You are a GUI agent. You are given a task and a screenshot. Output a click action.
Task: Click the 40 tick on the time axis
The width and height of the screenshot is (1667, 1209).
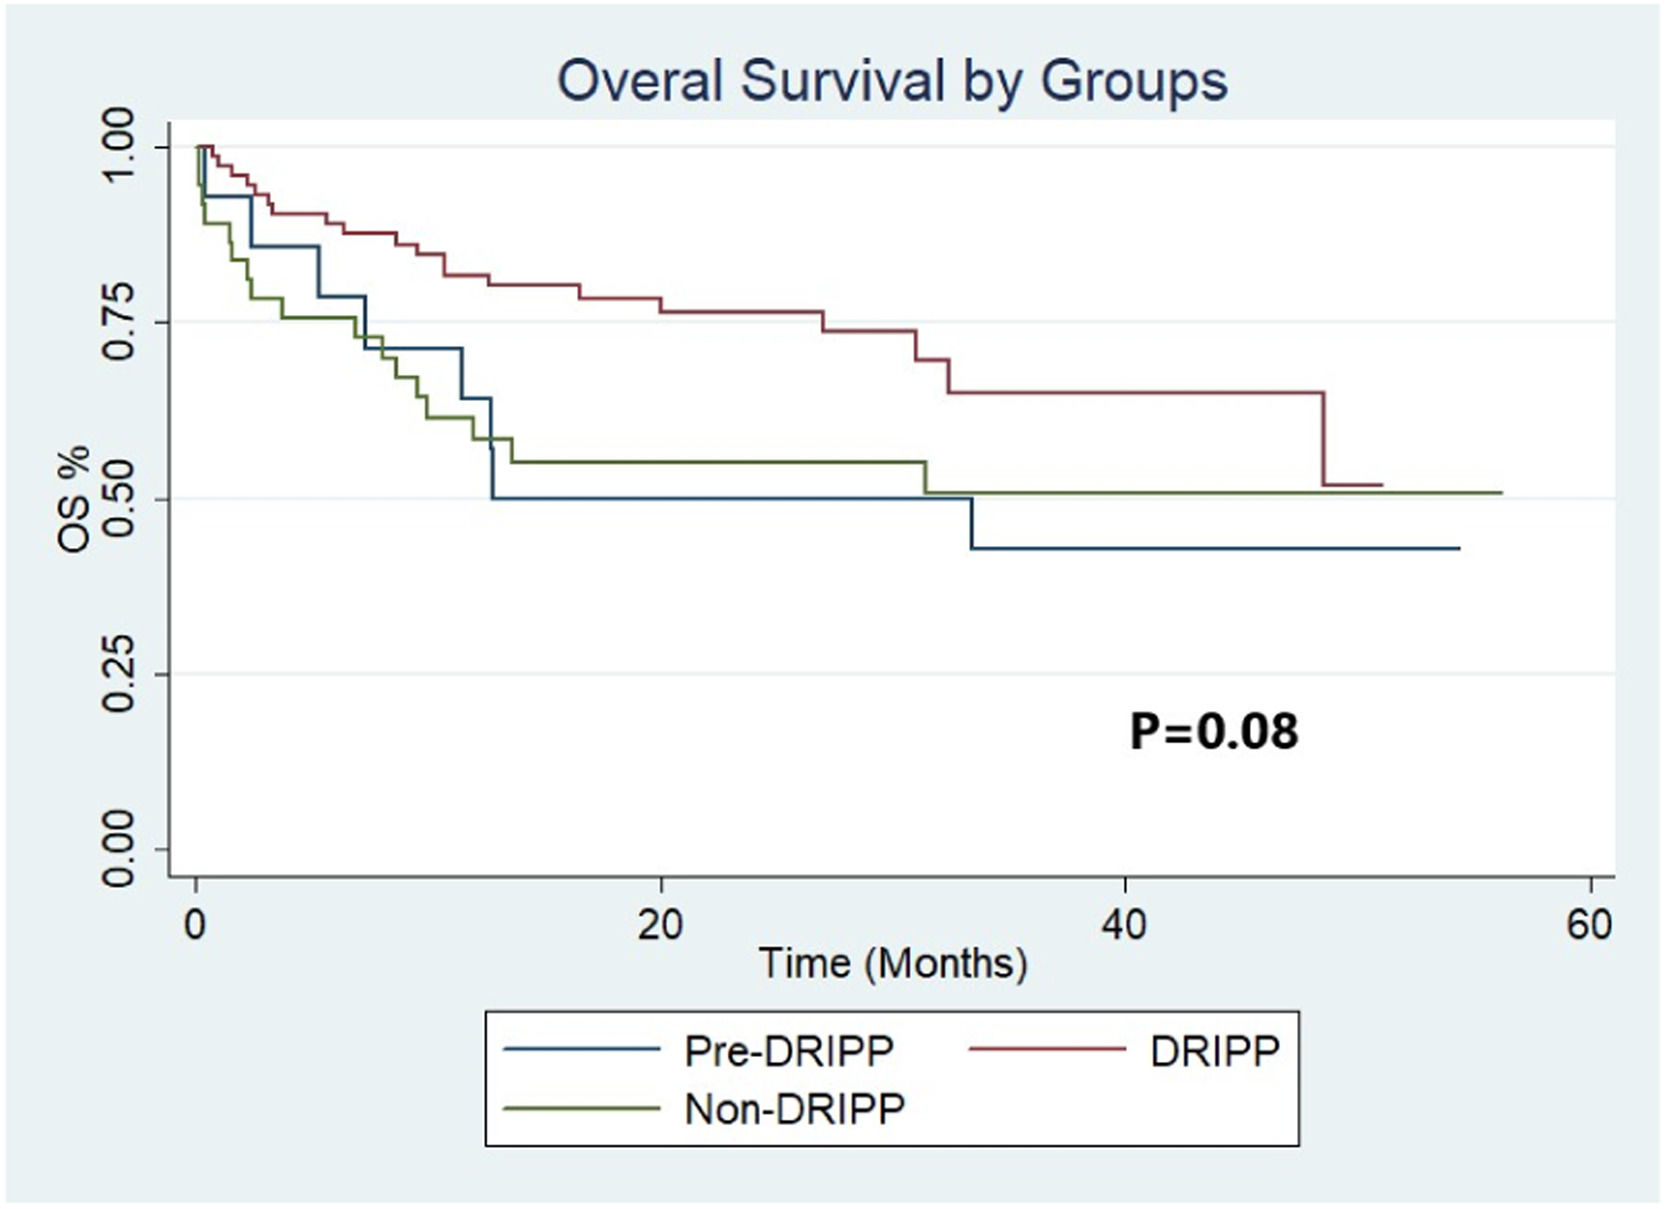[1125, 925]
